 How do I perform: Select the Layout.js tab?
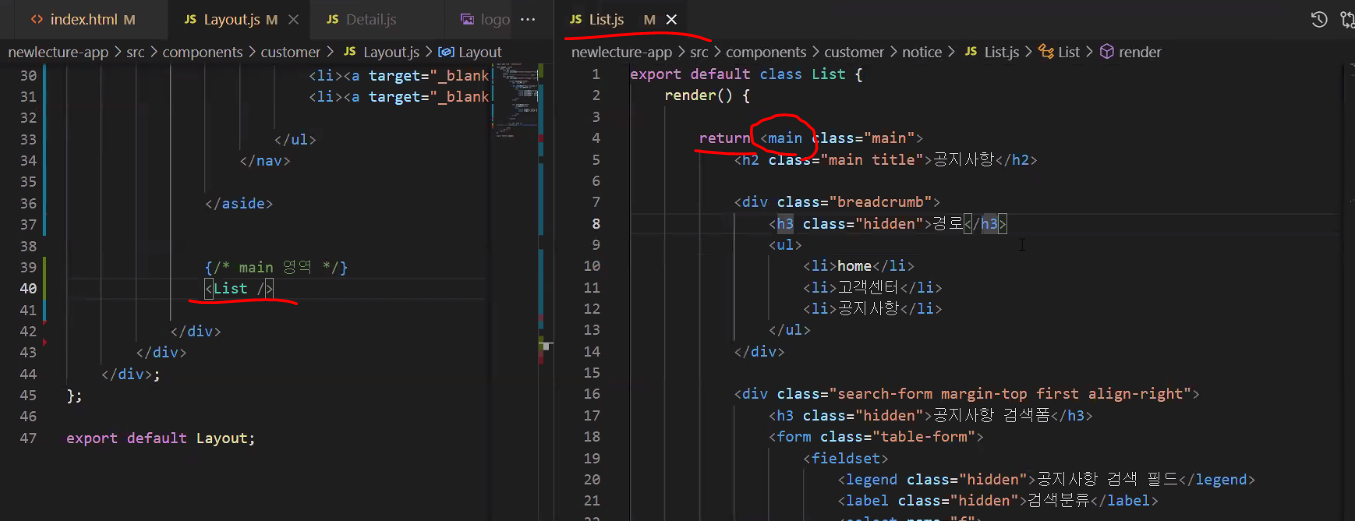tap(238, 20)
